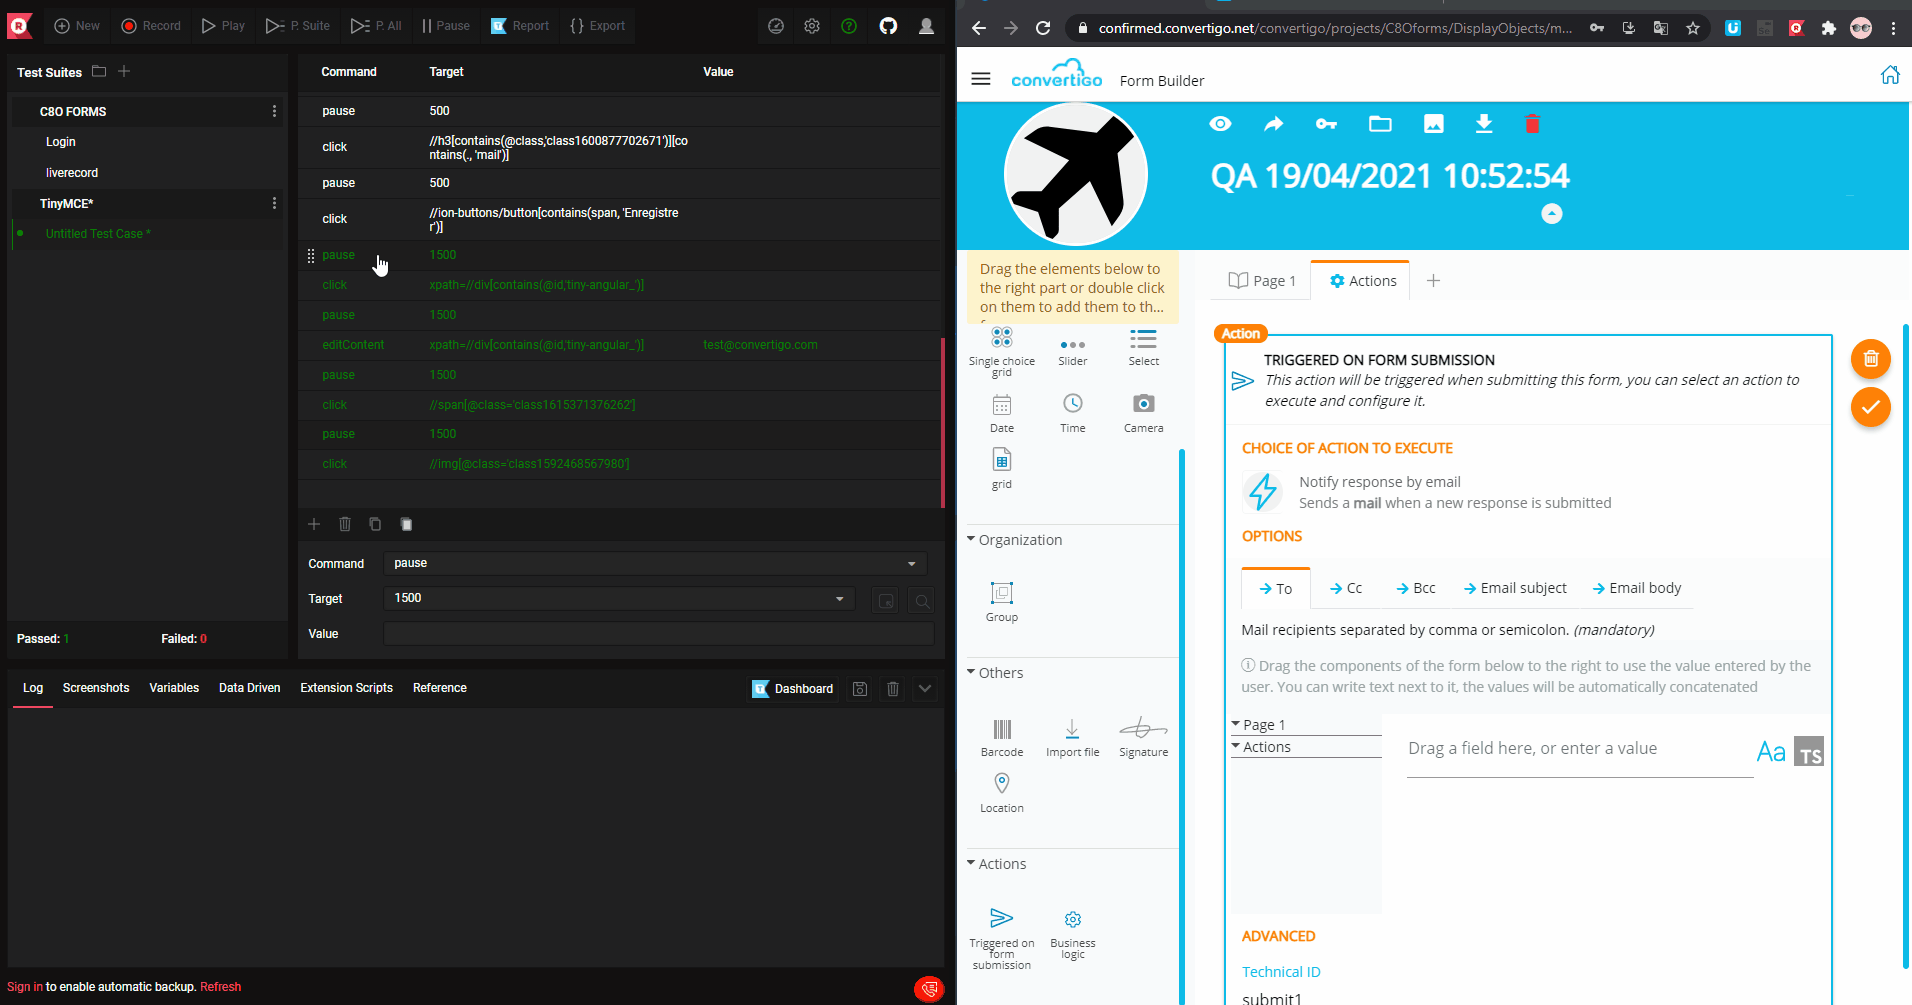Open the Screenshots tab
Screen dimensions: 1912x1005
[x=96, y=688]
